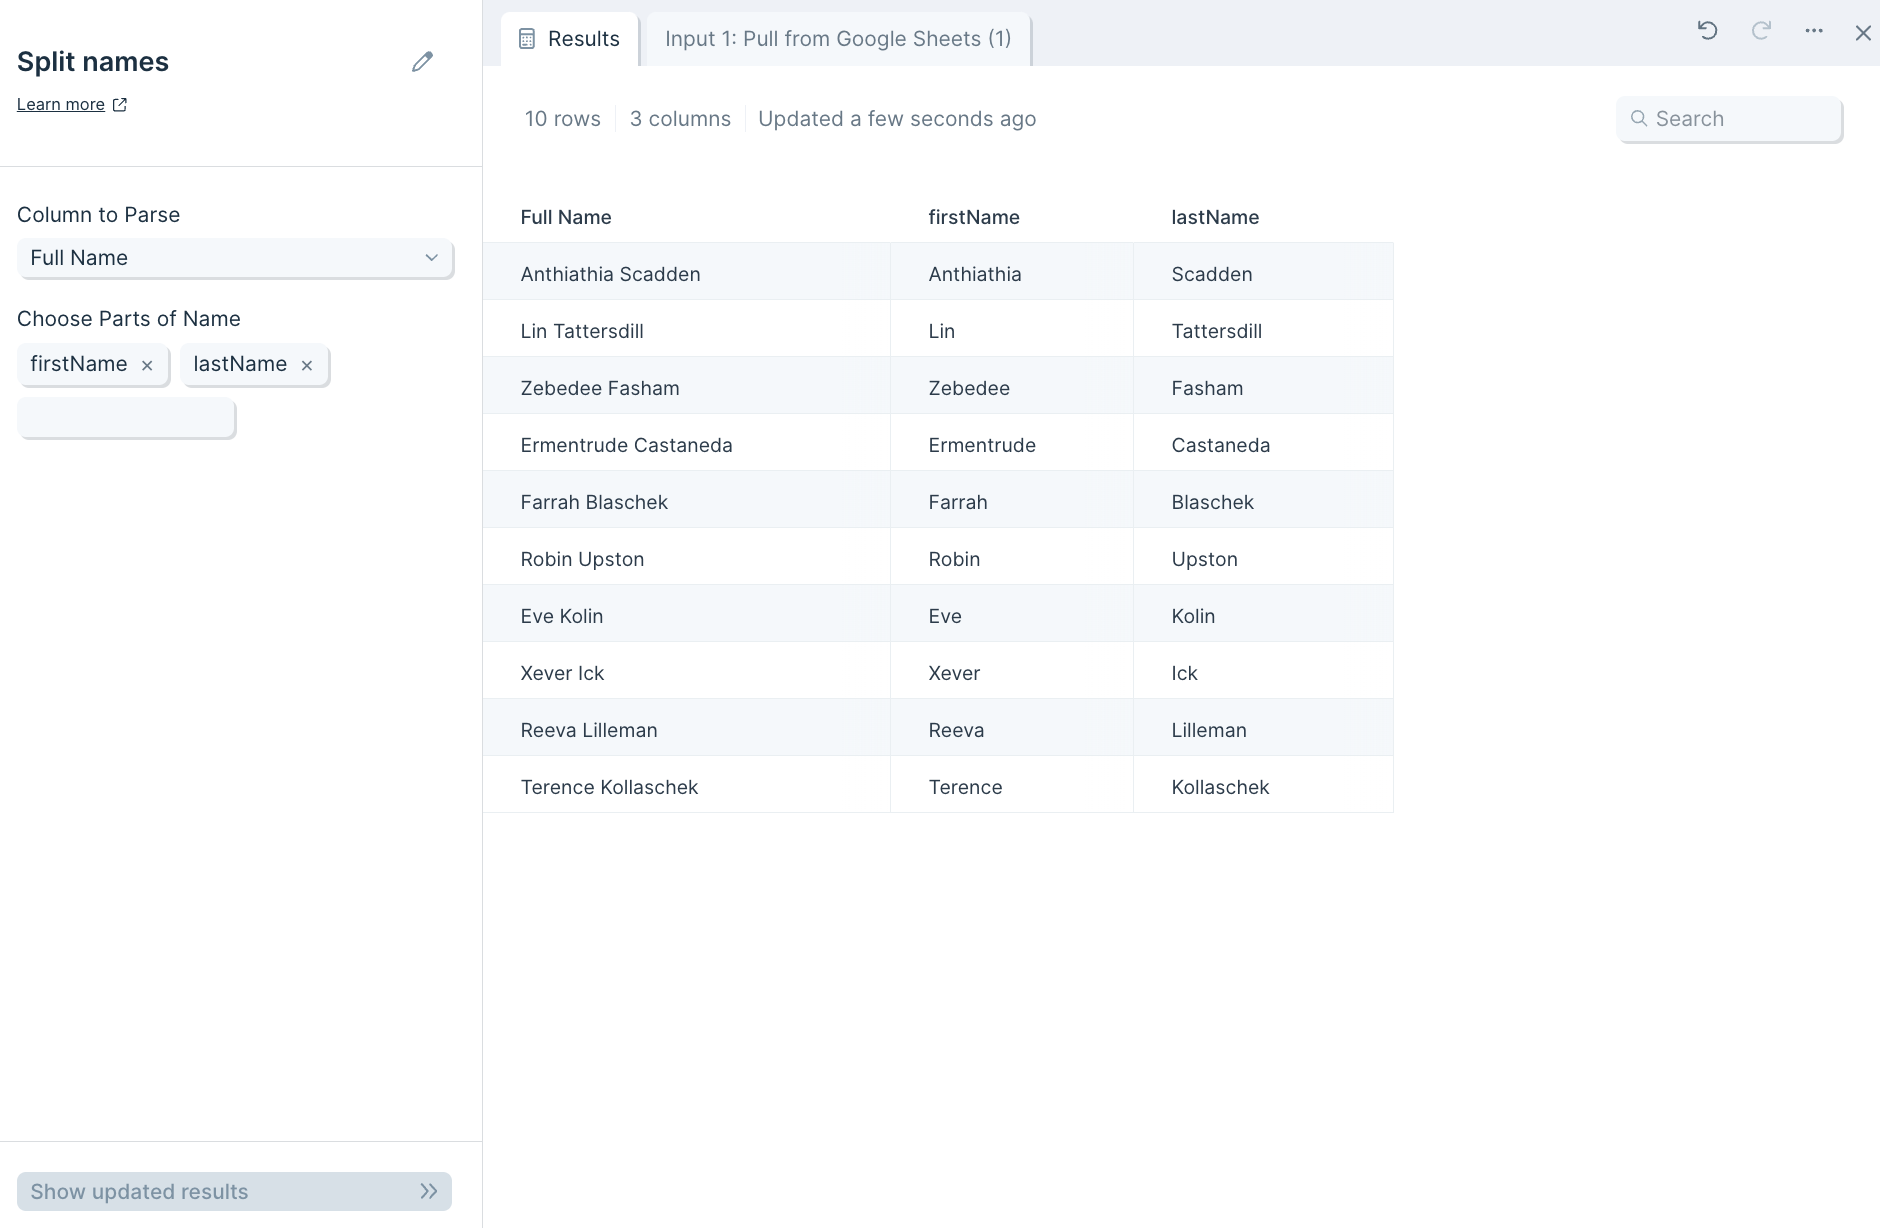Select the Eve Kolin cell
Screen dimensions: 1880x1228
tap(686, 614)
